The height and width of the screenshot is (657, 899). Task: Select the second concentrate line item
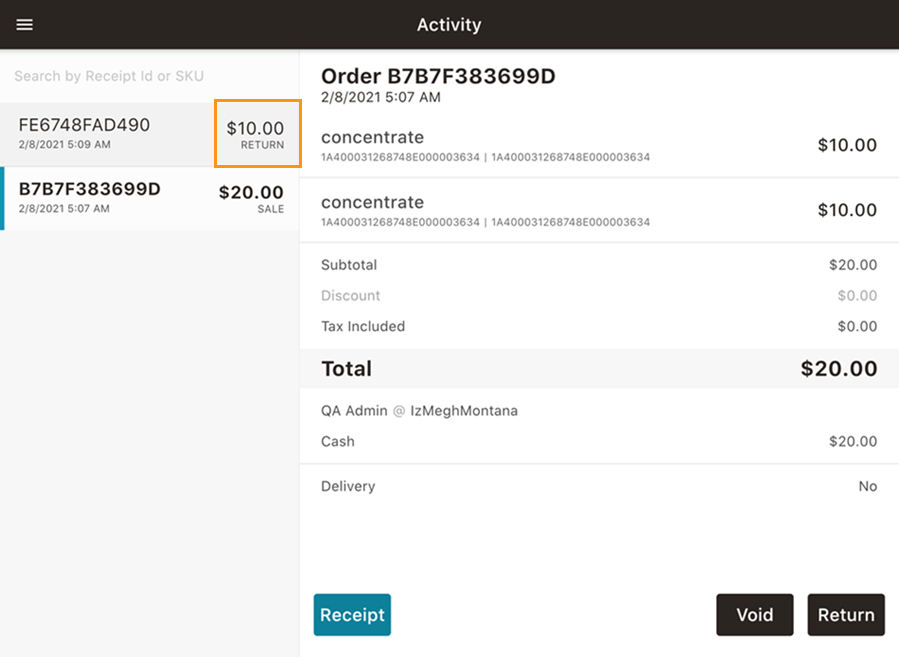tap(599, 210)
